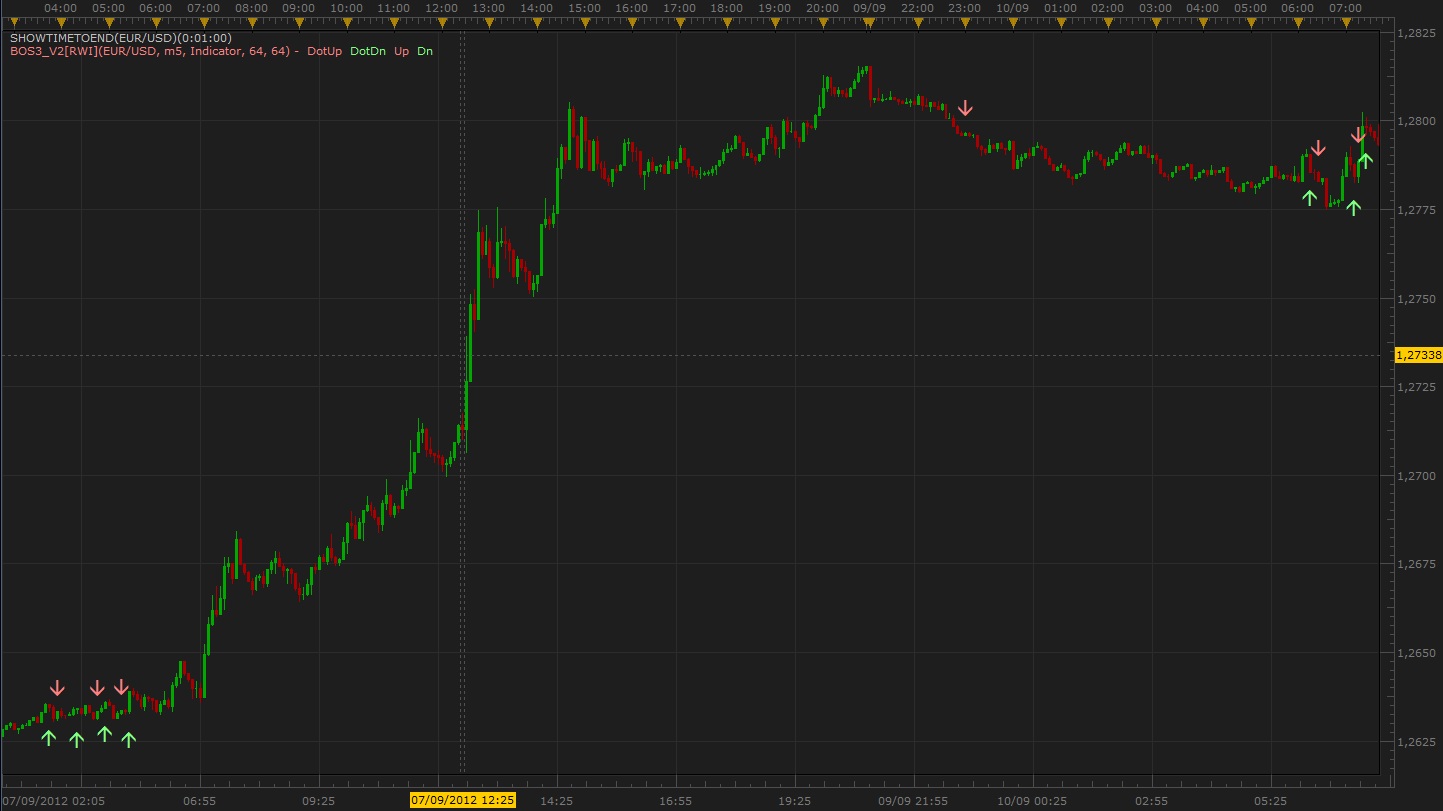Select the 1,2700 price axis label

[1415, 476]
